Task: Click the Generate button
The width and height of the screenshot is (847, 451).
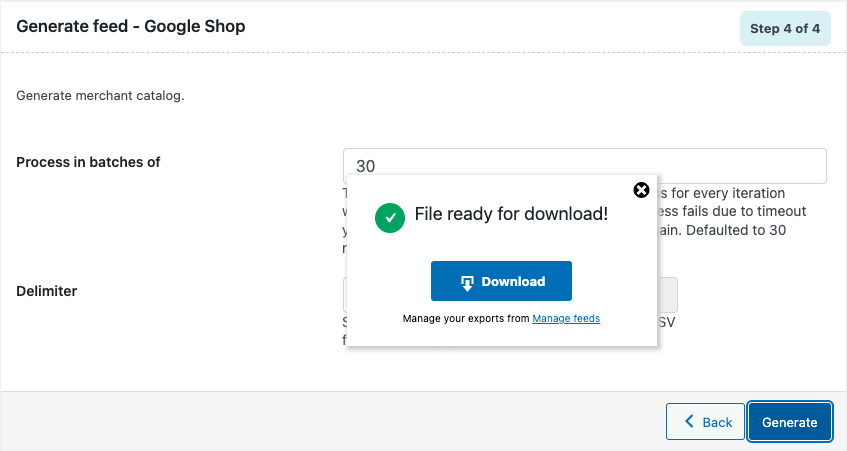Action: click(x=790, y=422)
